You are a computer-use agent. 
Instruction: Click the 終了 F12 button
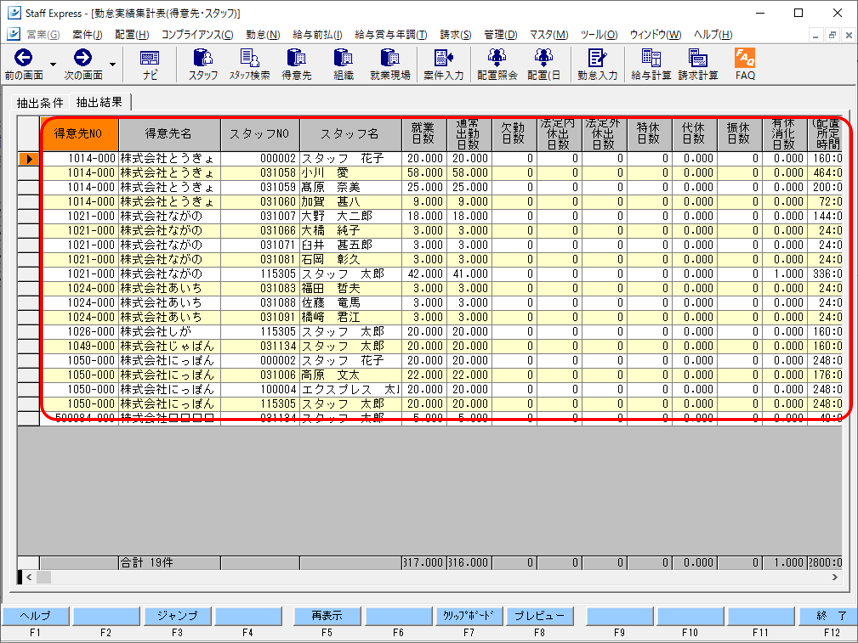pos(828,616)
